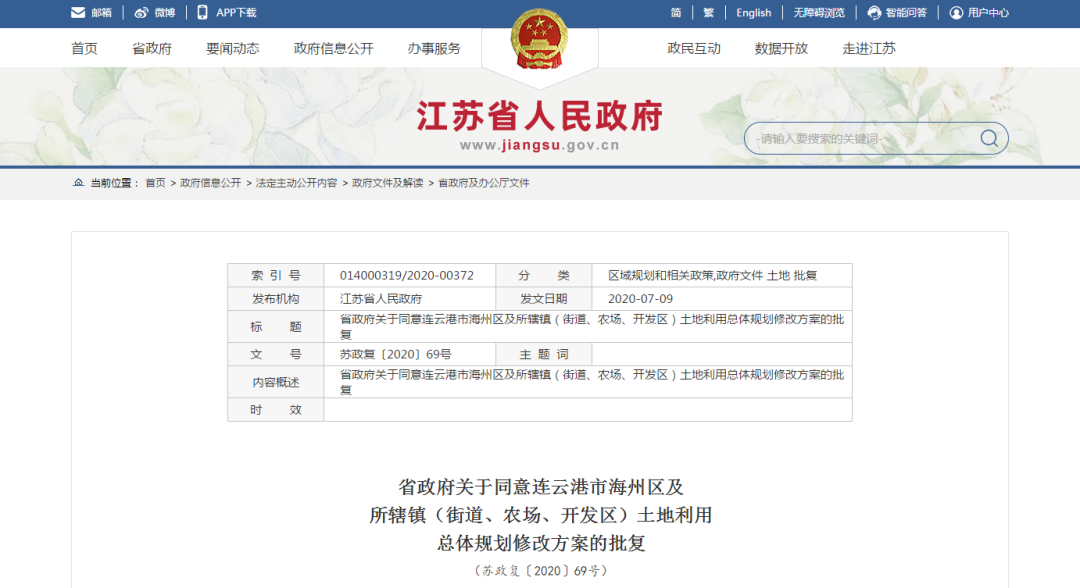The height and width of the screenshot is (588, 1080).
Task: Open 无障碍浏览 accessibility mode
Action: click(819, 12)
